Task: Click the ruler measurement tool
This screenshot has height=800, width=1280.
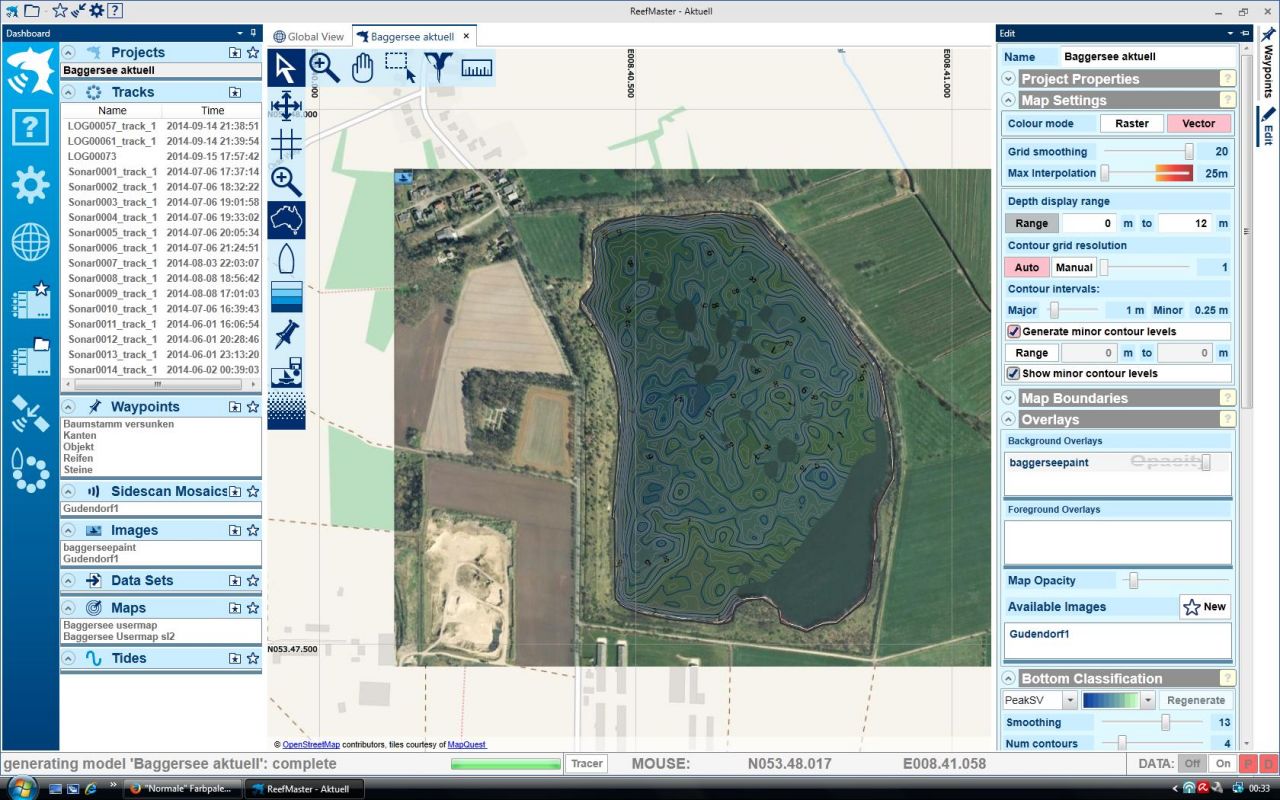Action: (476, 68)
